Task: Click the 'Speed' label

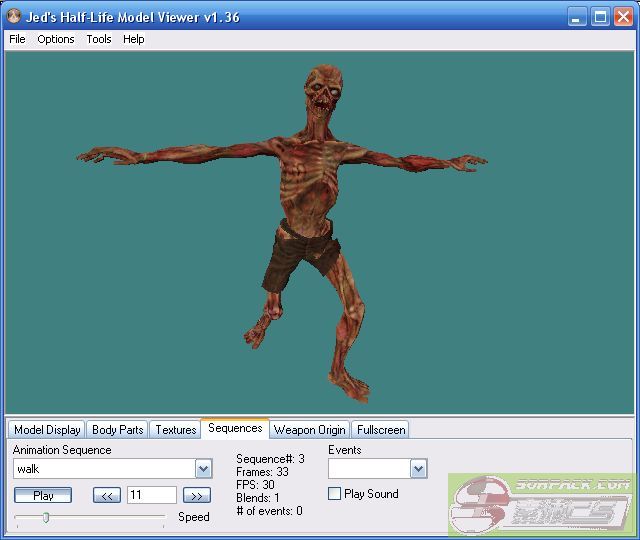Action: coord(194,517)
